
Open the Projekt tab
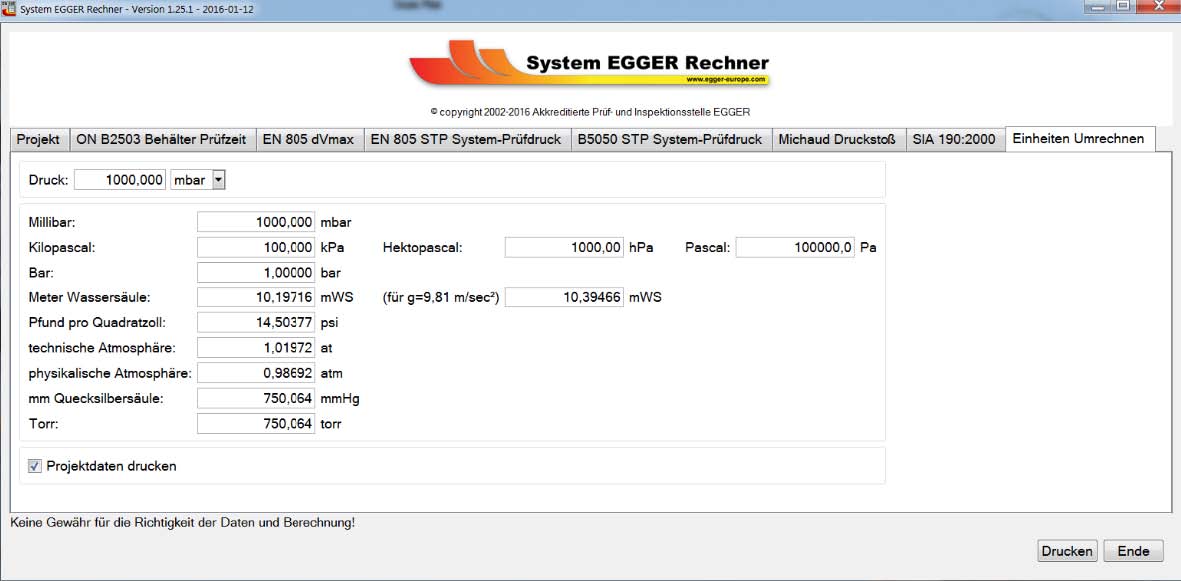coord(38,139)
